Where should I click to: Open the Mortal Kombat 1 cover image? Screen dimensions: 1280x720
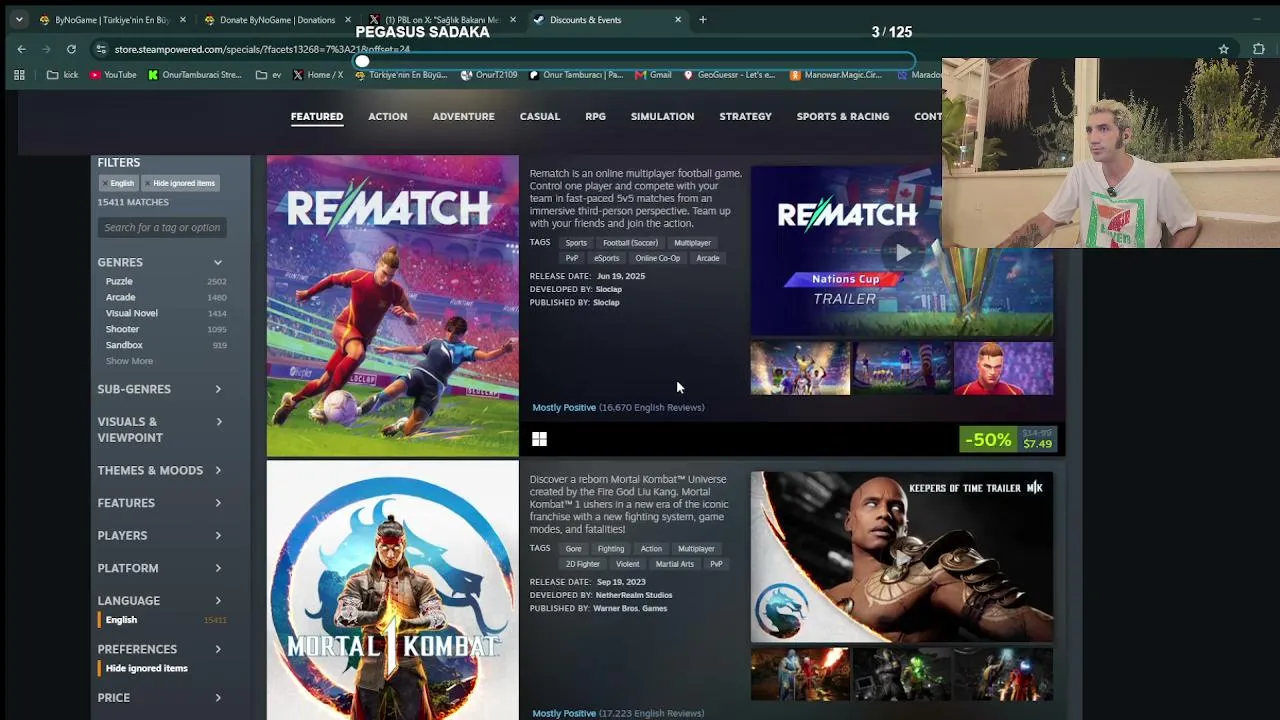(393, 590)
